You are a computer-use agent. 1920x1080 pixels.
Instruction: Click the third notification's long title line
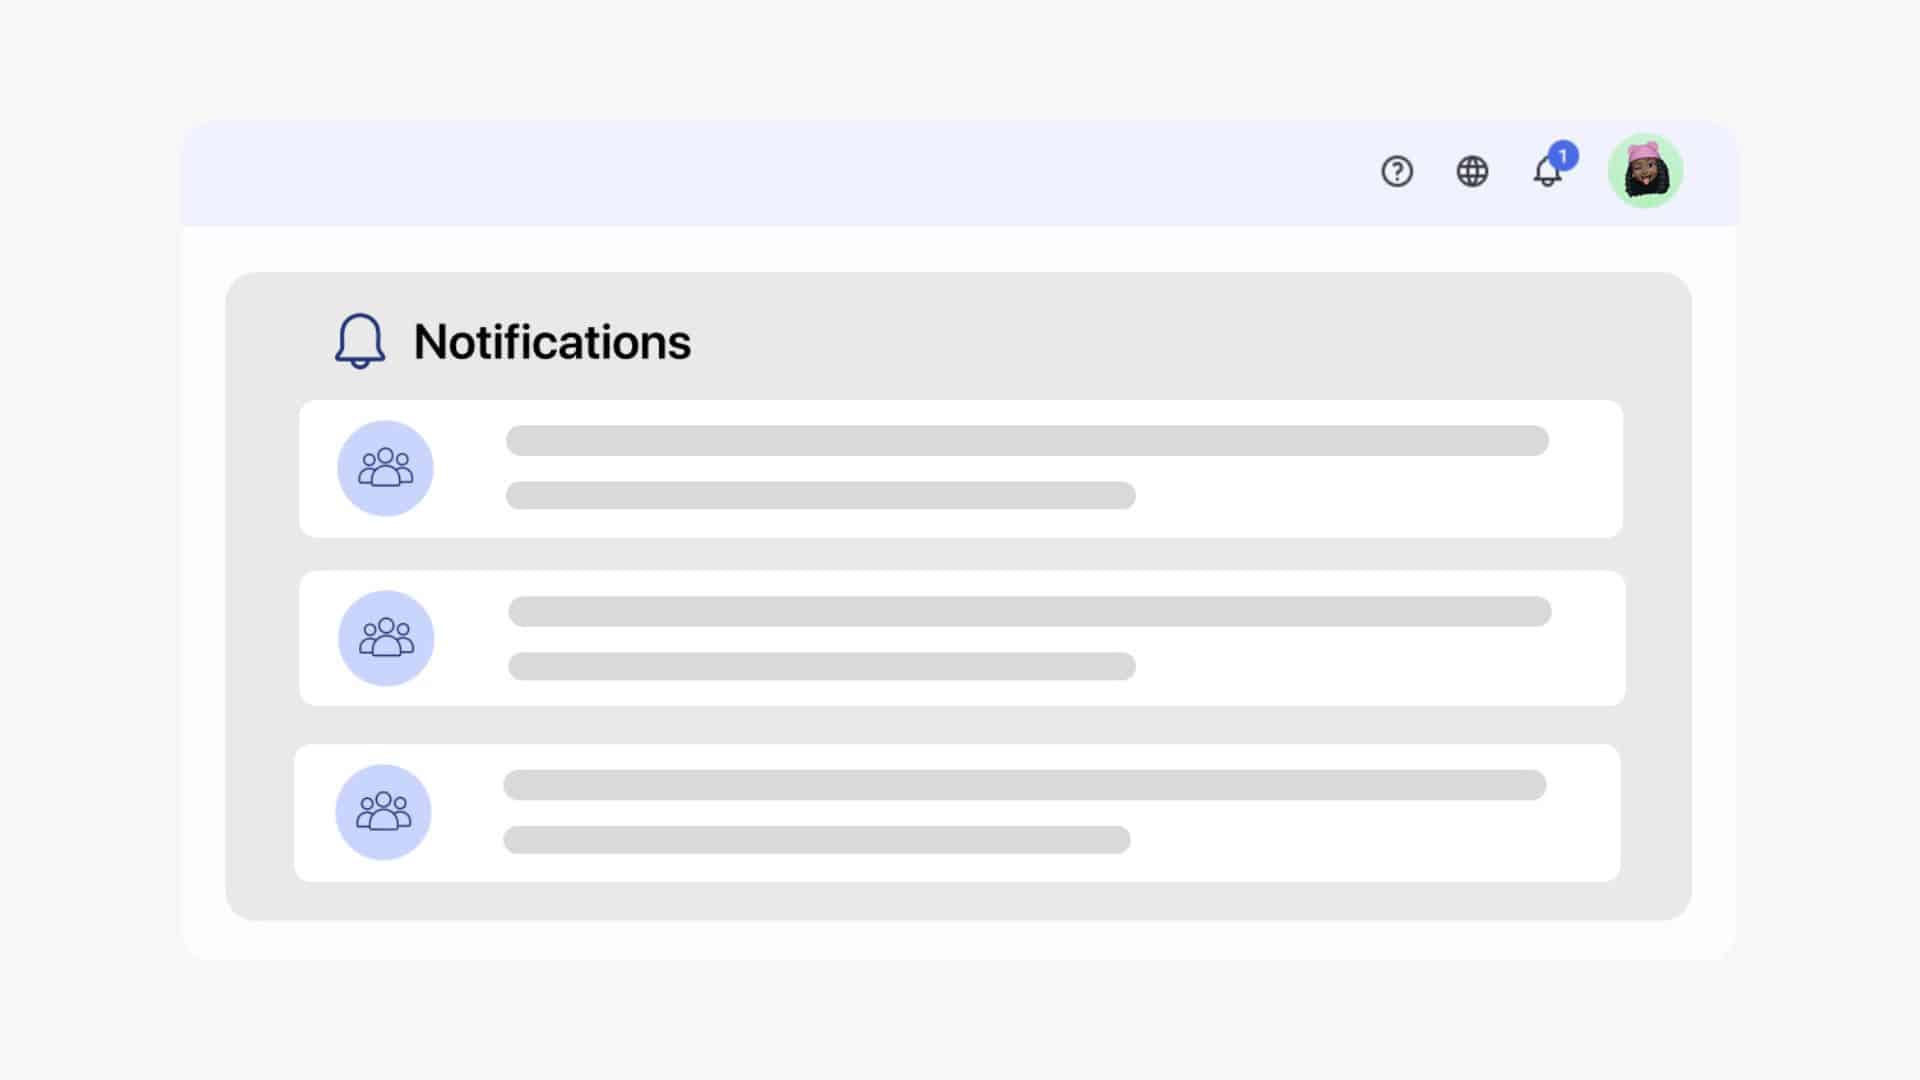[1024, 785]
